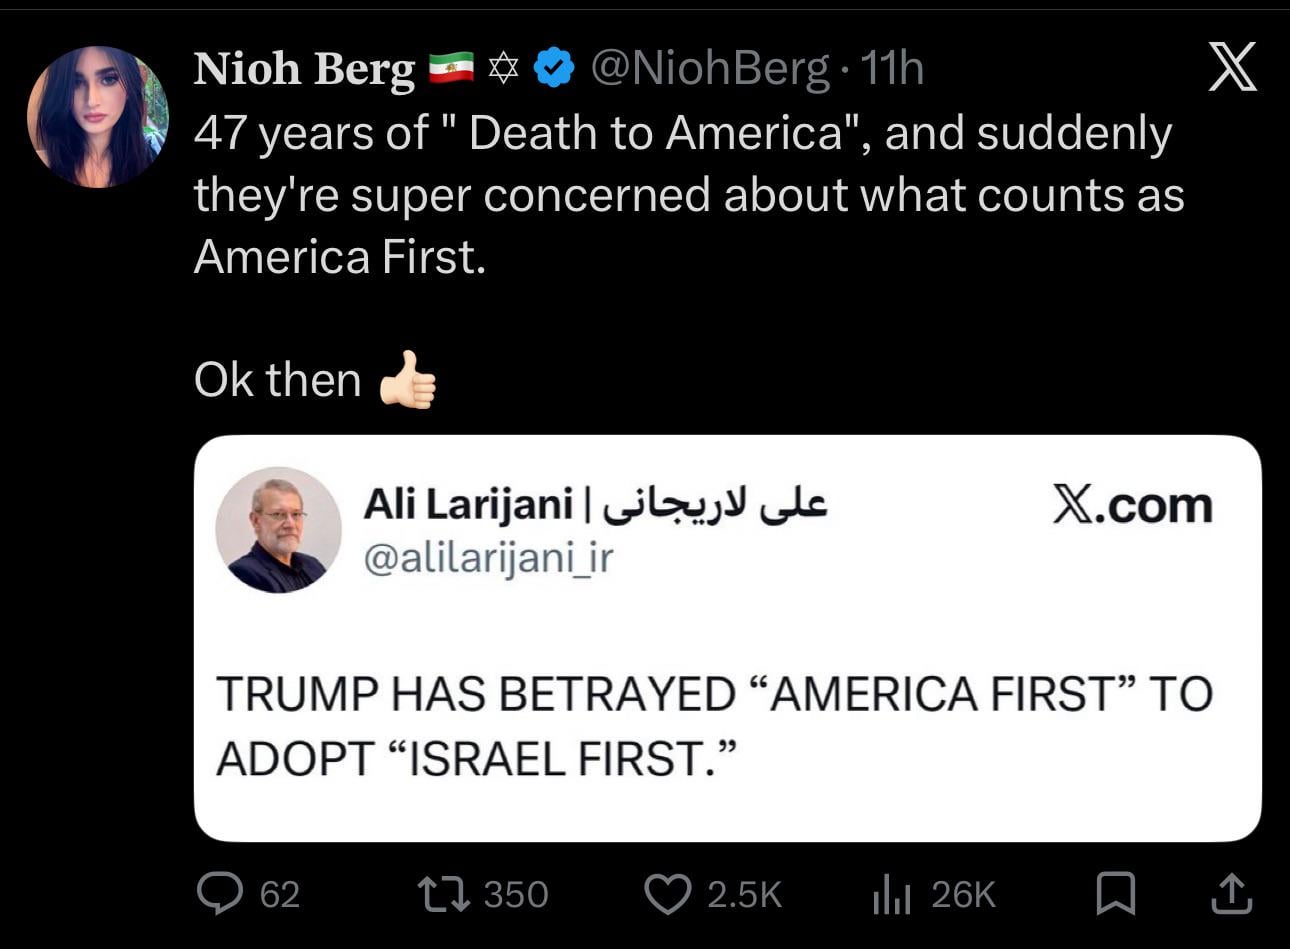The width and height of the screenshot is (1290, 949).
Task: Click the Ali Larijani display name
Action: click(x=468, y=504)
